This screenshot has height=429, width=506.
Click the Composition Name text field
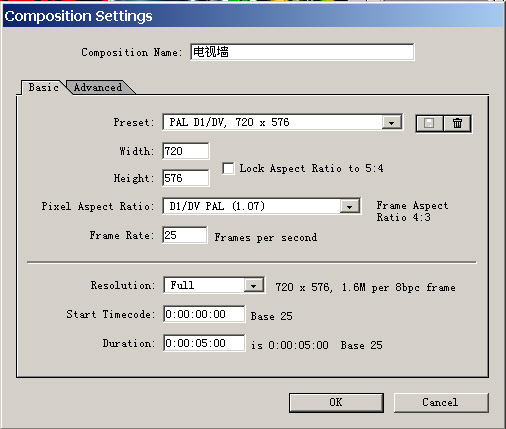302,52
